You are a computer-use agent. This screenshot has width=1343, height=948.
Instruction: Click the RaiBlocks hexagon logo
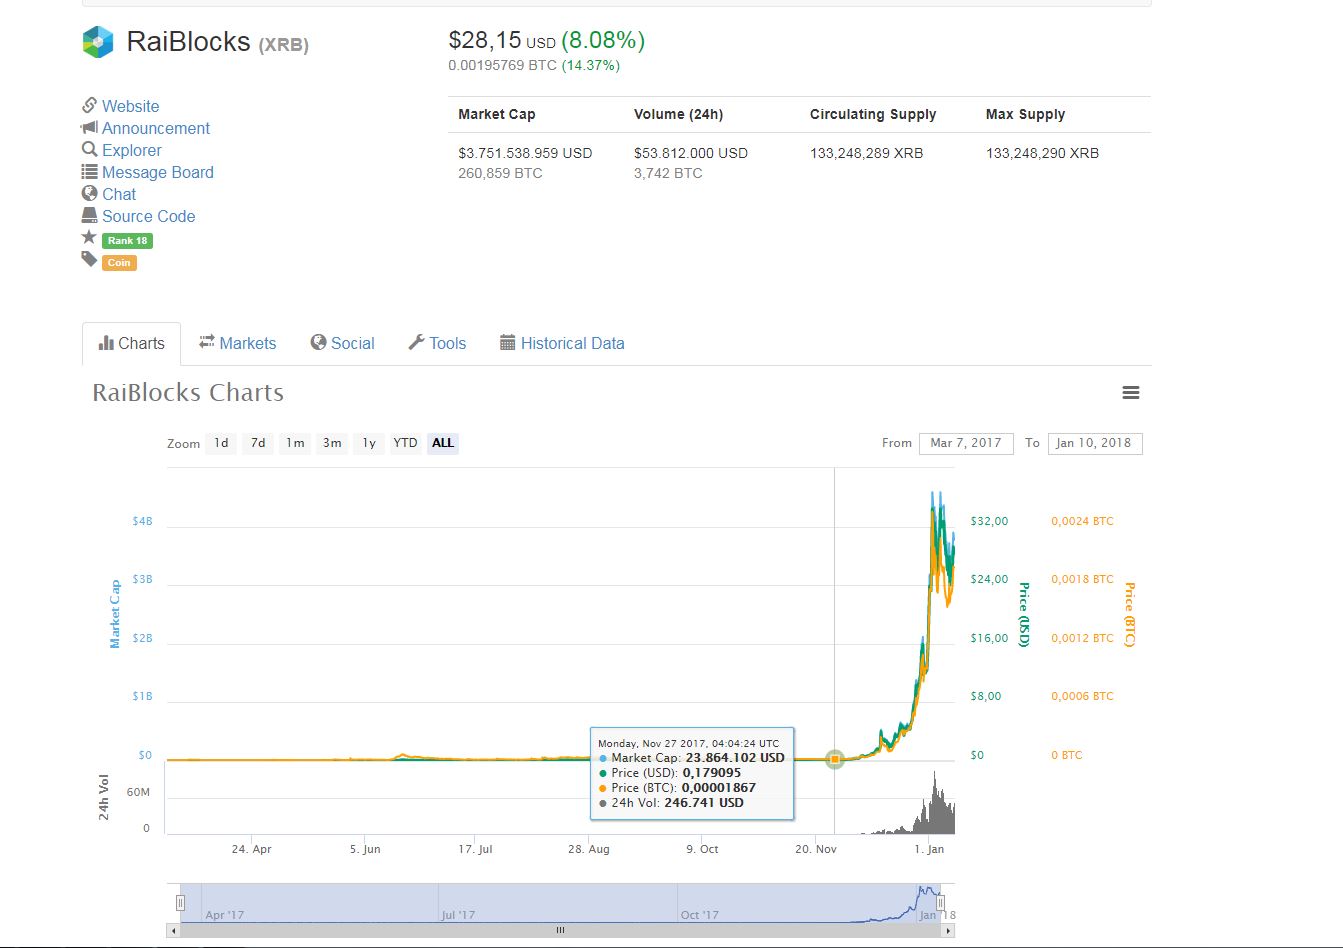(x=98, y=42)
